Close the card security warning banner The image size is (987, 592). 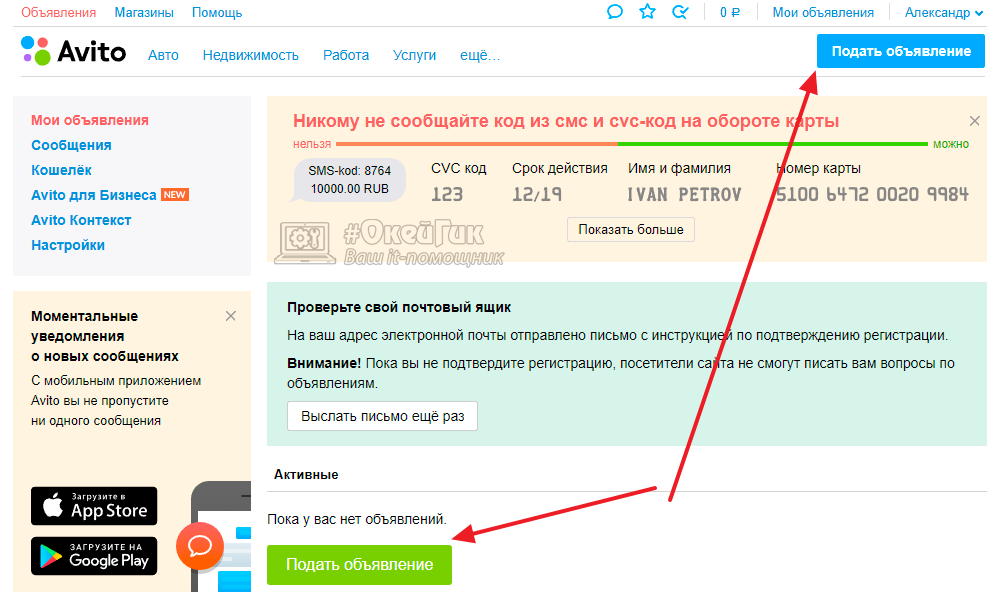click(974, 121)
